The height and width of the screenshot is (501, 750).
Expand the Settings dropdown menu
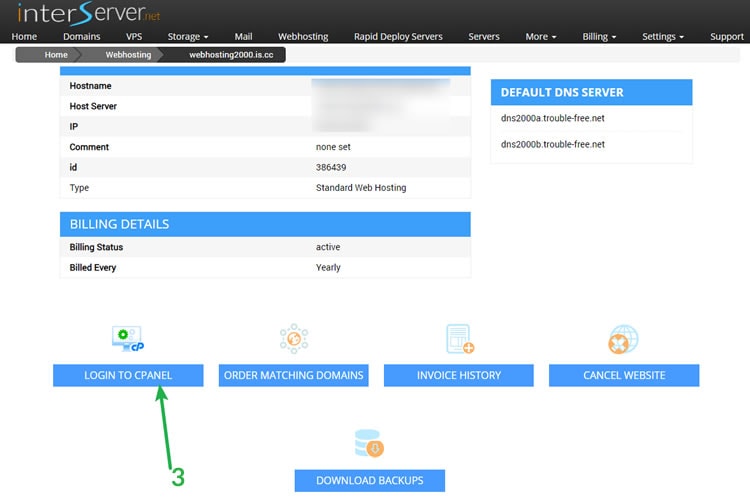point(662,36)
